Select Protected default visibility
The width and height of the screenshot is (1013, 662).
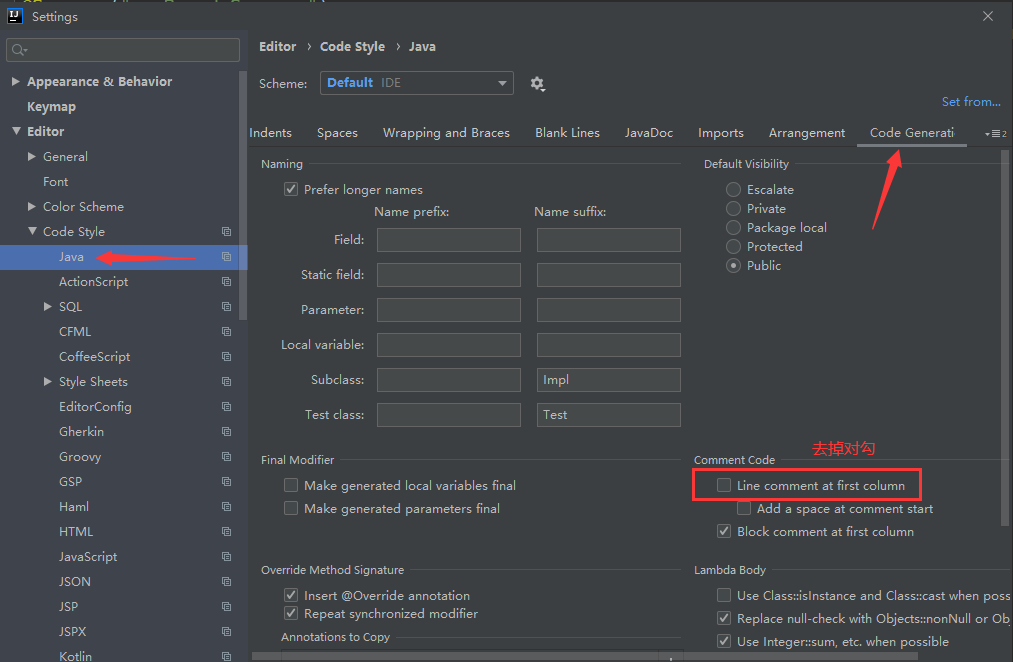coord(733,247)
